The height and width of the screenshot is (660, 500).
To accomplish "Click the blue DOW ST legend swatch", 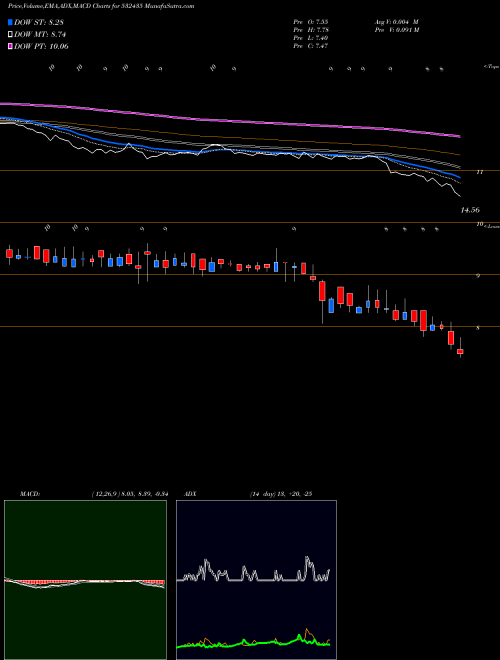I will pos(10,22).
